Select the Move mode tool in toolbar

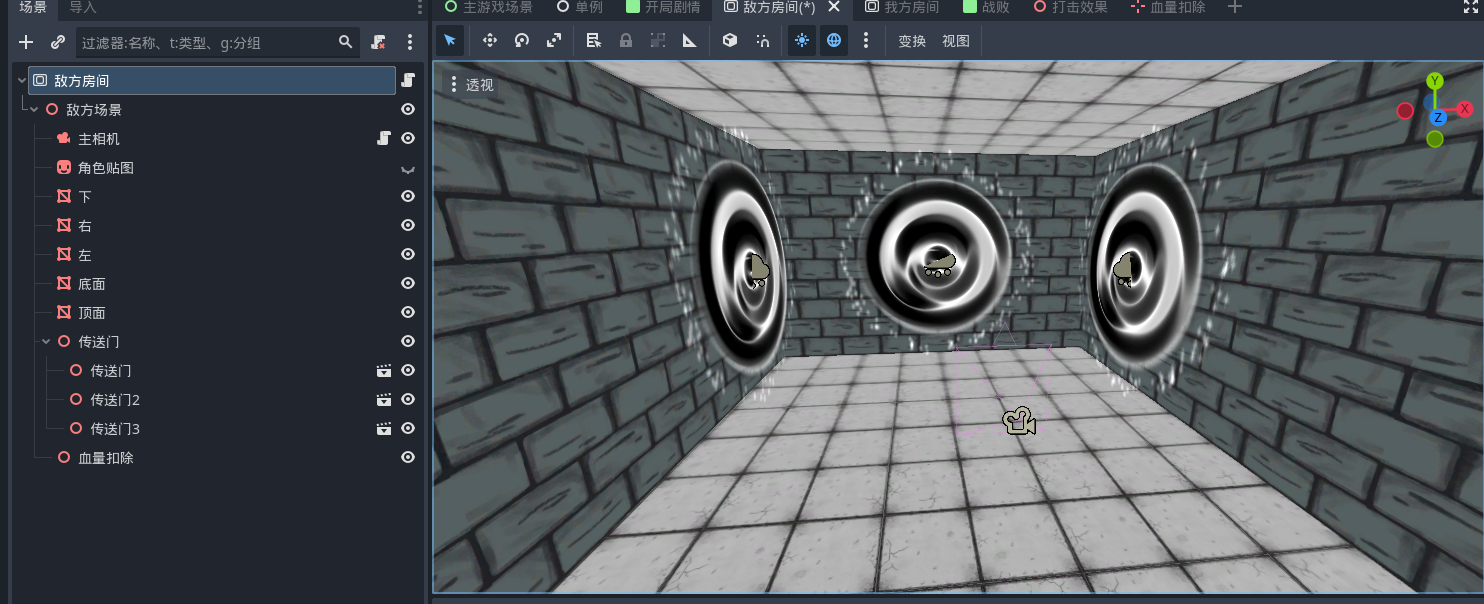pos(490,41)
